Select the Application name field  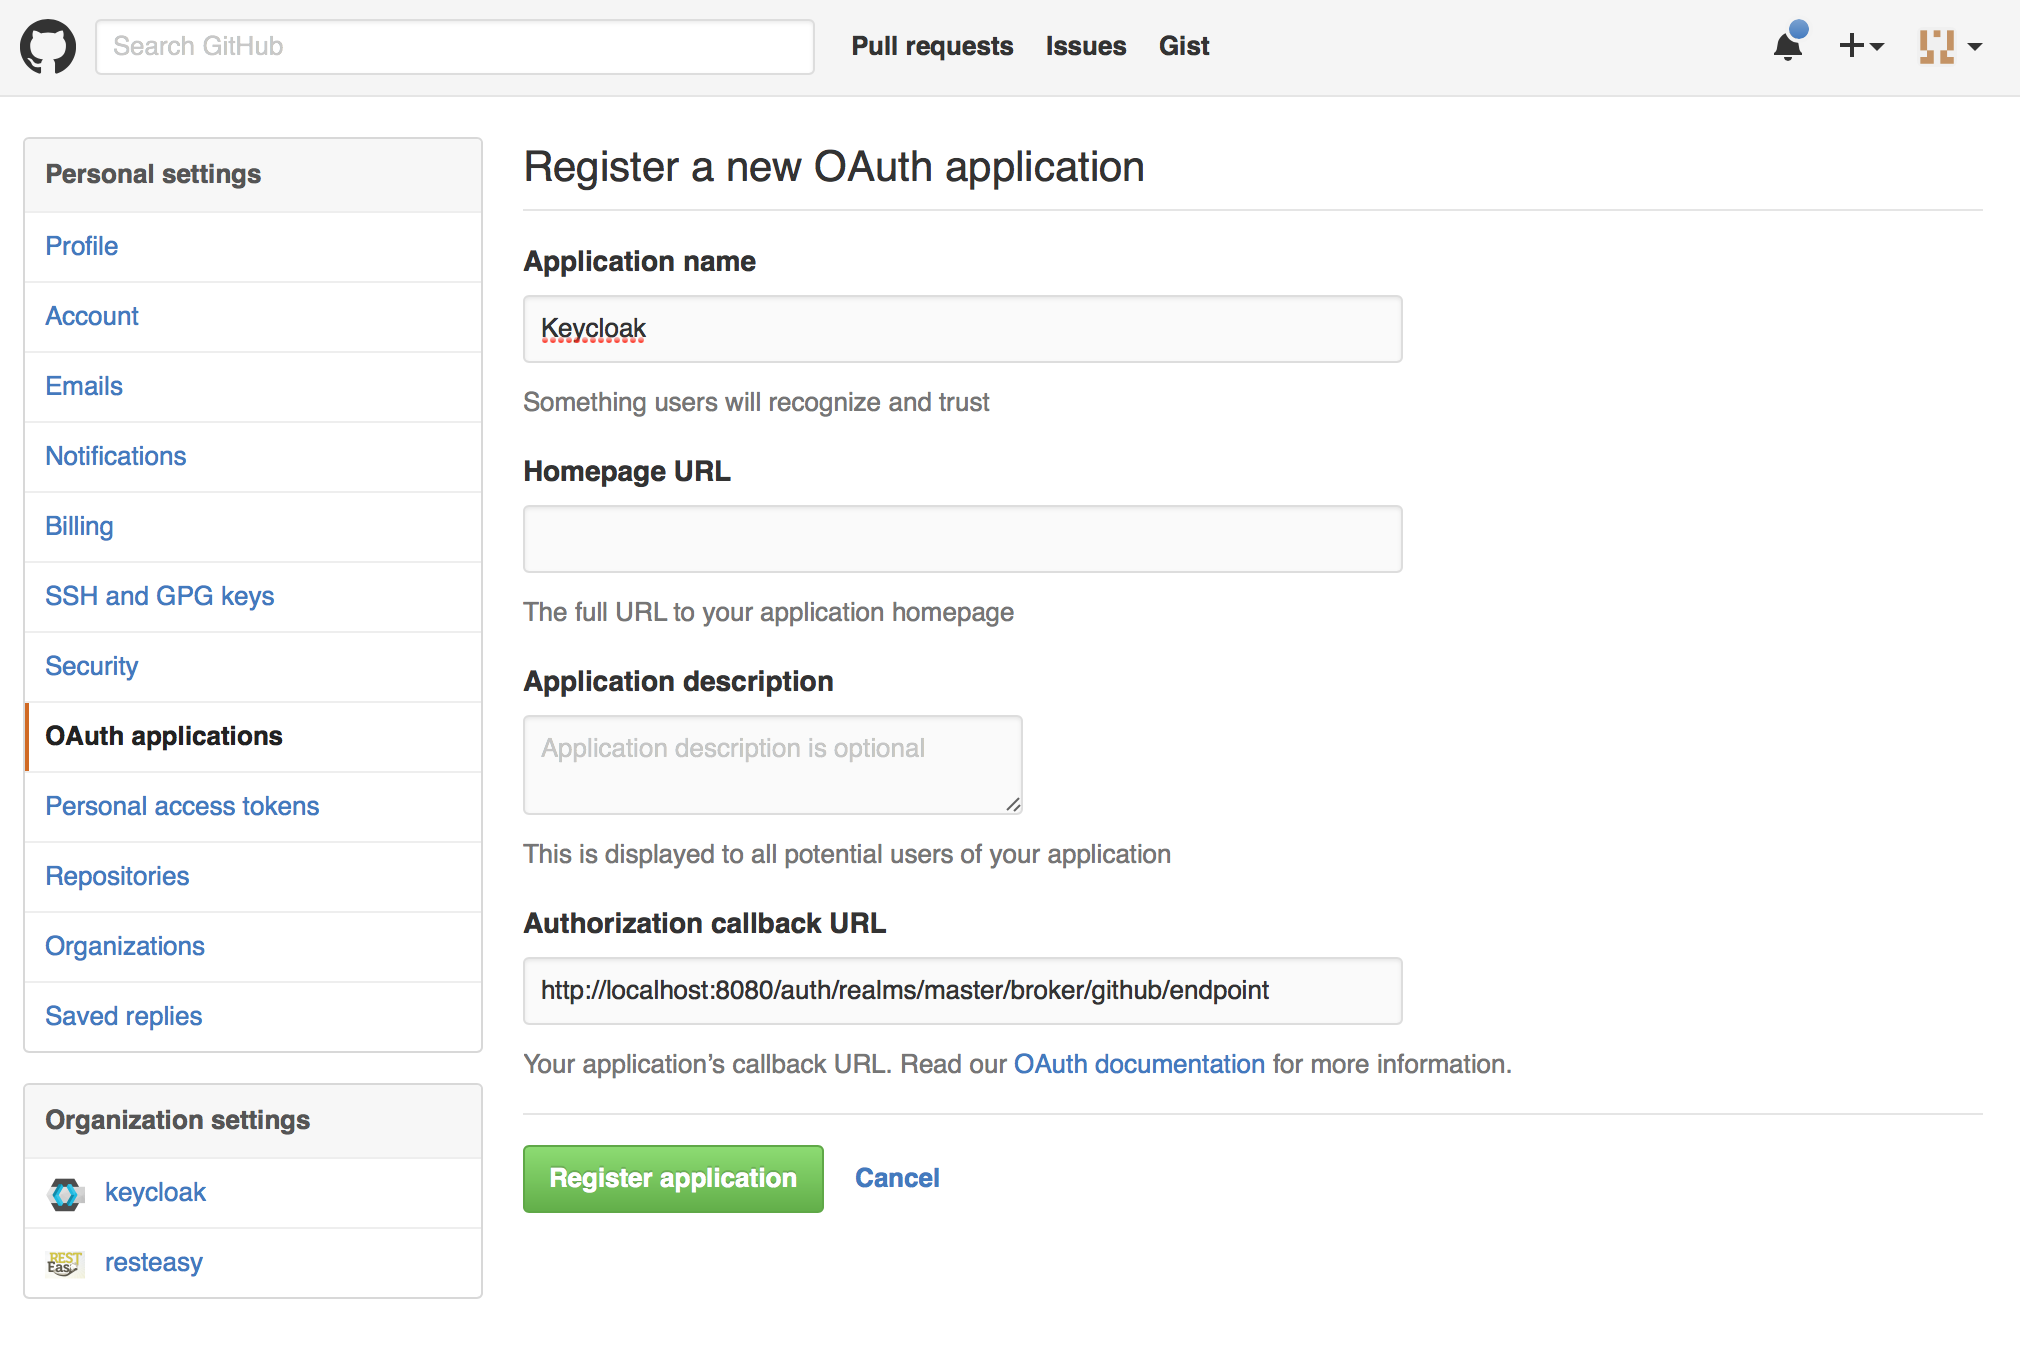(962, 329)
